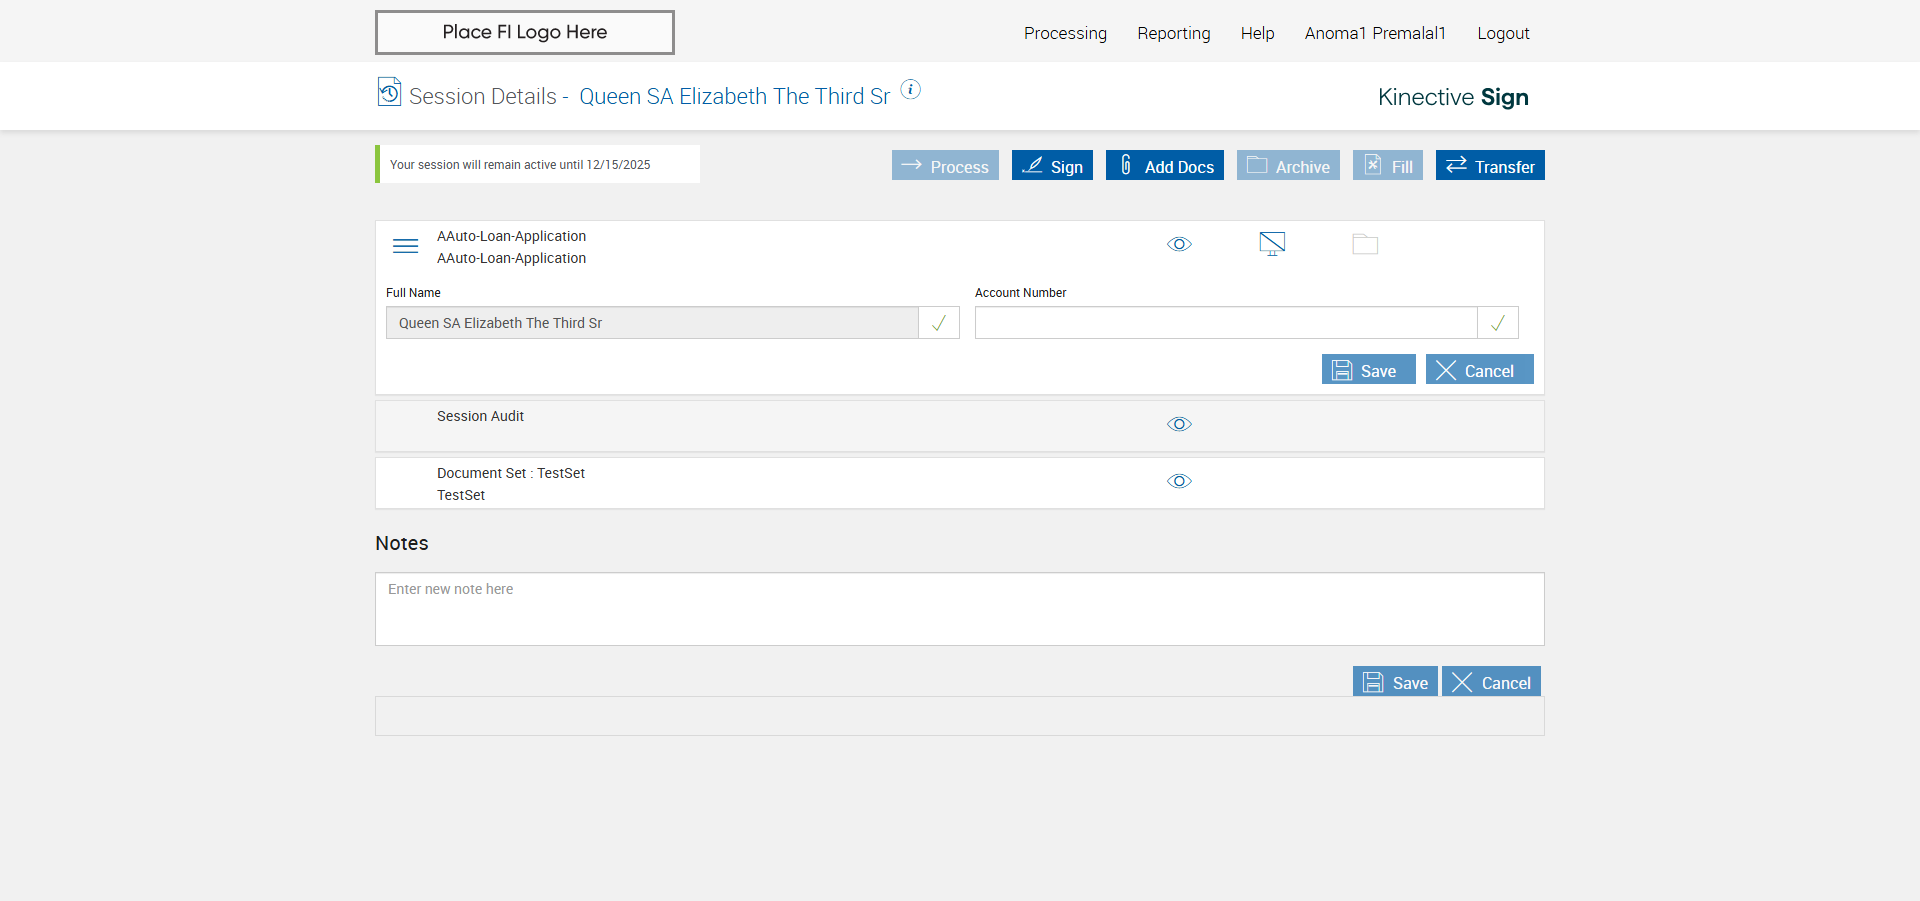This screenshot has height=901, width=1920.
Task: Click the Full Name input field
Action: (652, 323)
